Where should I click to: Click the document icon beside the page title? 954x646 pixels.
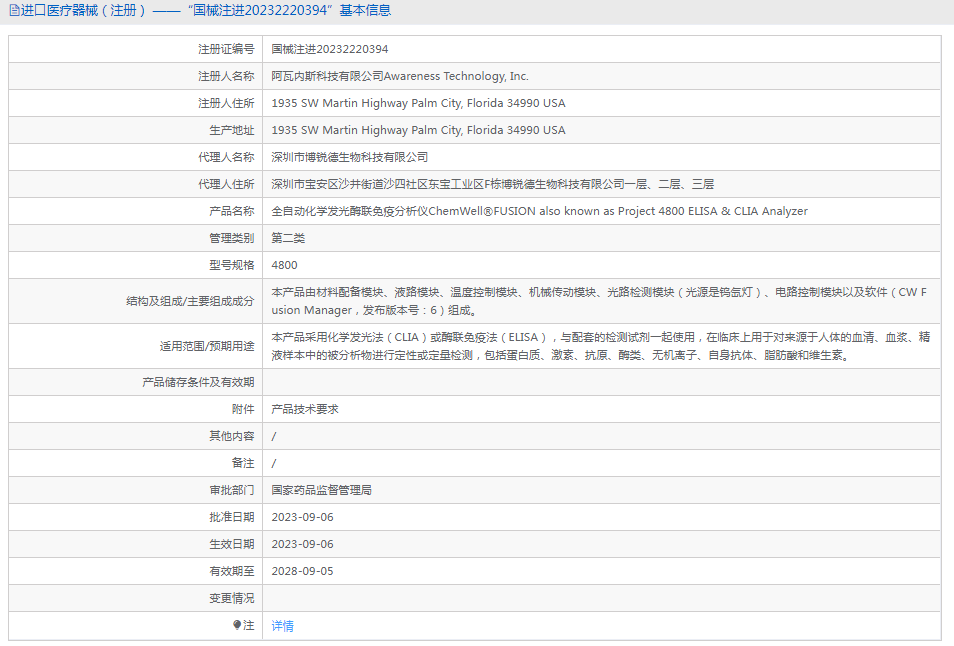pyautogui.click(x=14, y=11)
